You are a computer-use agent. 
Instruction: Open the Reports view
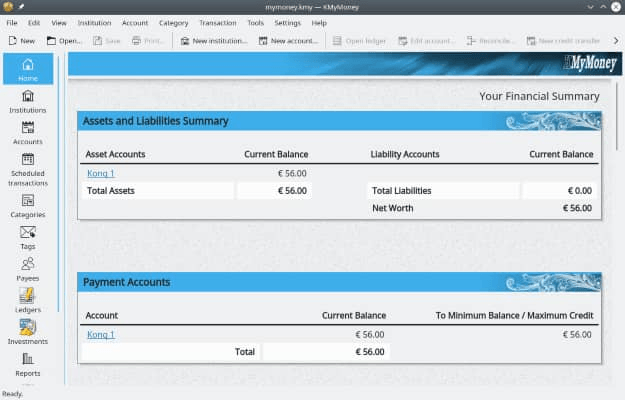click(x=28, y=365)
